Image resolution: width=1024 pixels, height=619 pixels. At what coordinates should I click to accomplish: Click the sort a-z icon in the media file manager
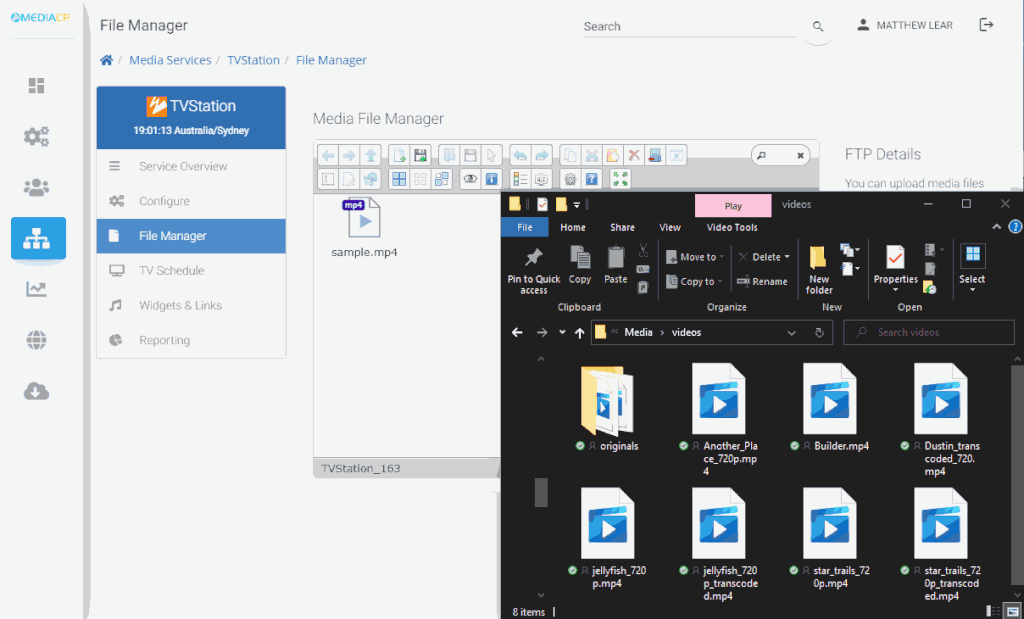pyautogui.click(x=541, y=179)
